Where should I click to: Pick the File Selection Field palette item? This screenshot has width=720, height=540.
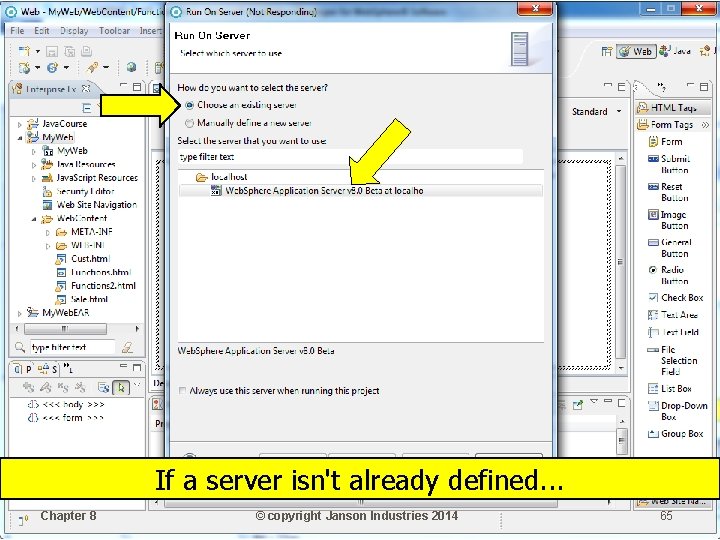click(x=673, y=360)
